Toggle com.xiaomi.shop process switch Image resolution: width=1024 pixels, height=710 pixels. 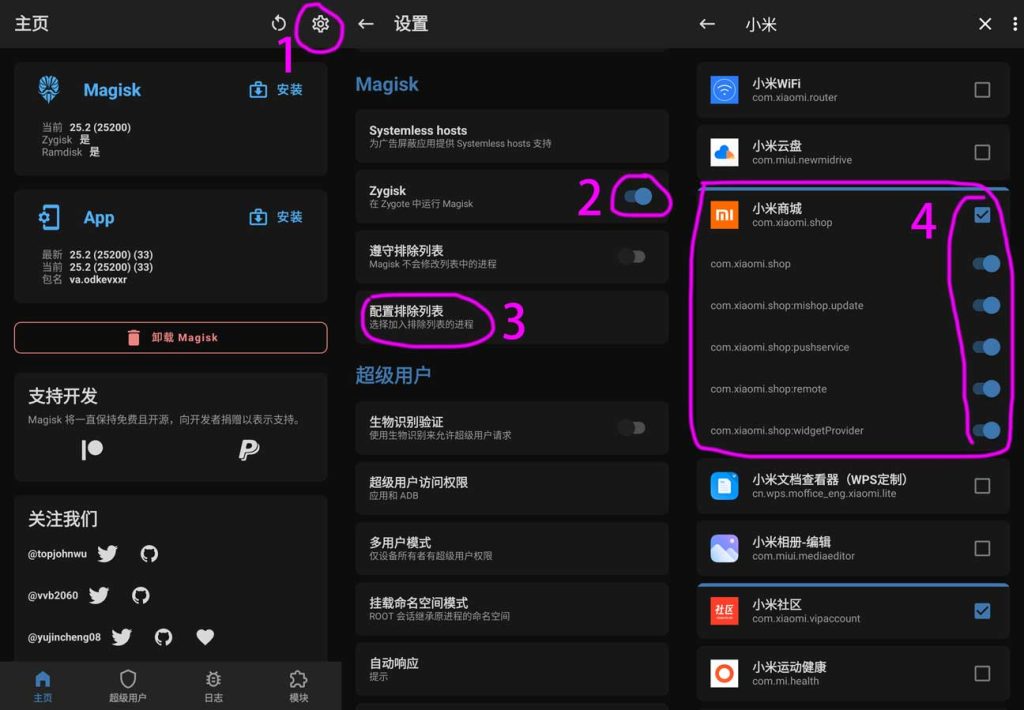[986, 263]
